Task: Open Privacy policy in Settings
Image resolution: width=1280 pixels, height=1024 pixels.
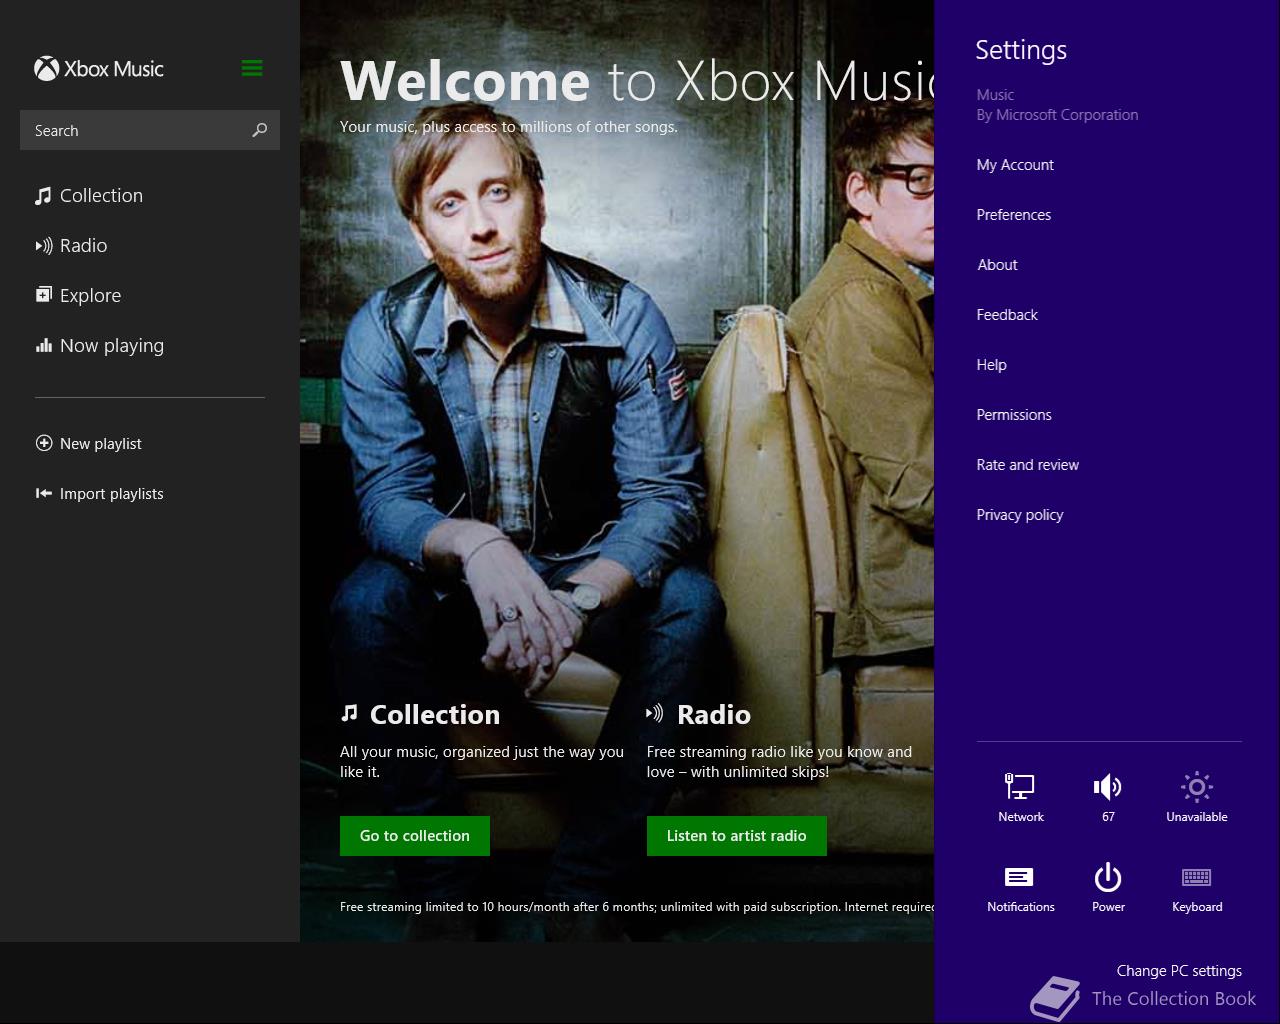Action: (1020, 515)
